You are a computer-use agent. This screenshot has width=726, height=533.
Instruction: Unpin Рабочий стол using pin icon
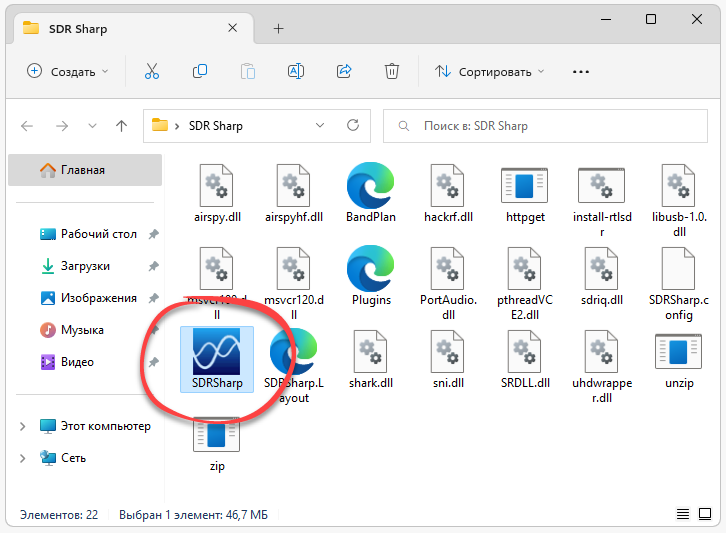[154, 234]
